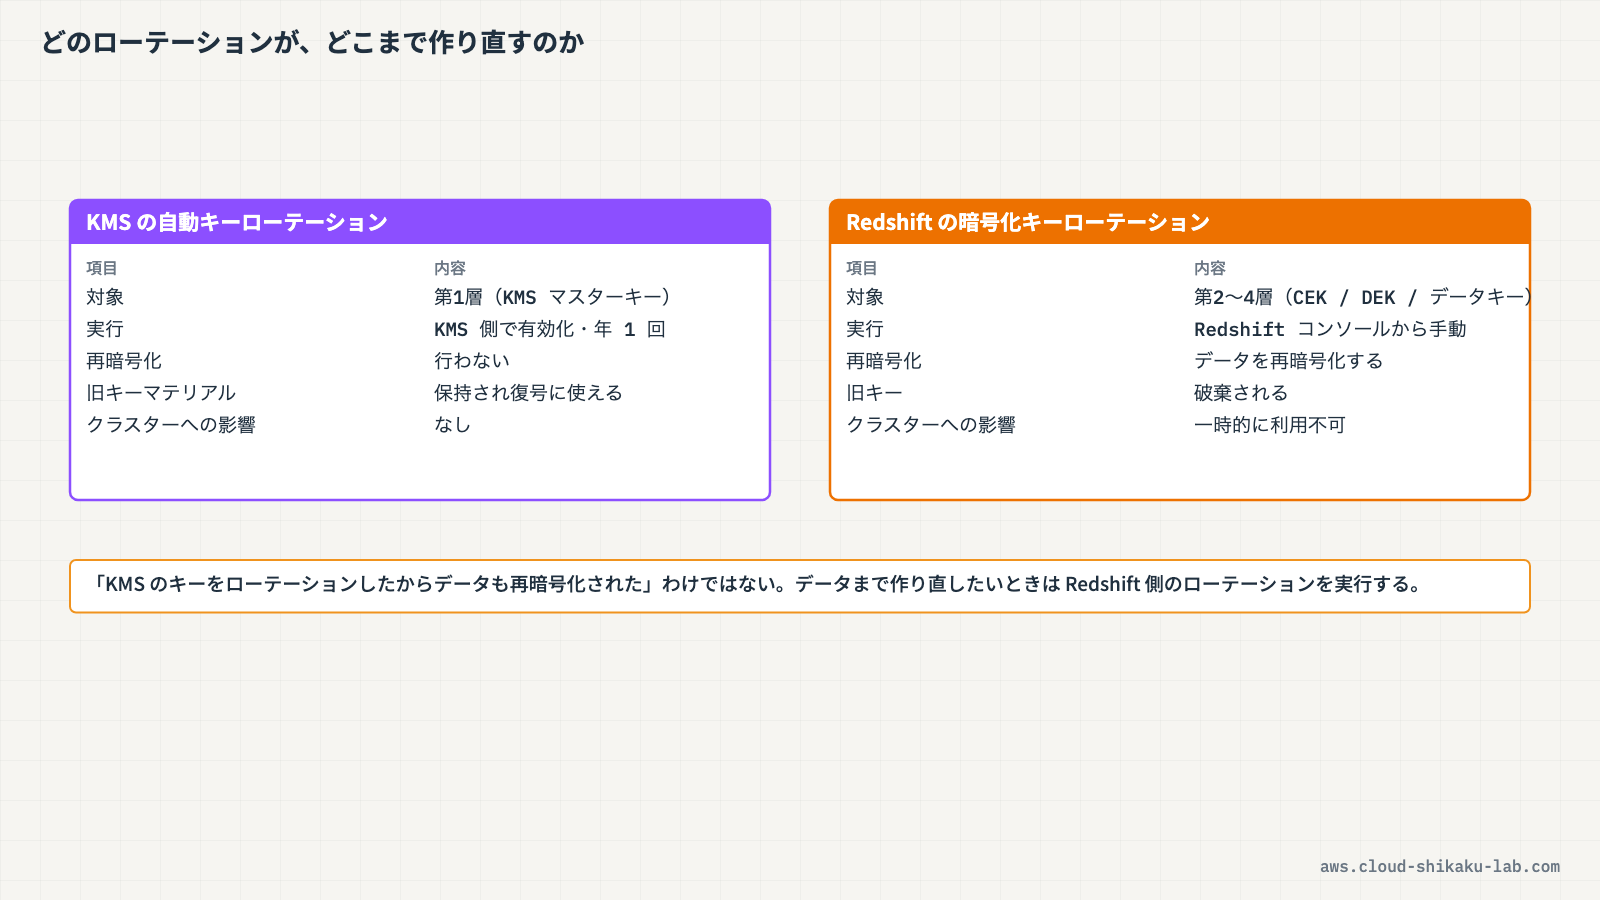1600x900 pixels.
Task: Click 項目 column header in the Redshift table
Action: [862, 268]
